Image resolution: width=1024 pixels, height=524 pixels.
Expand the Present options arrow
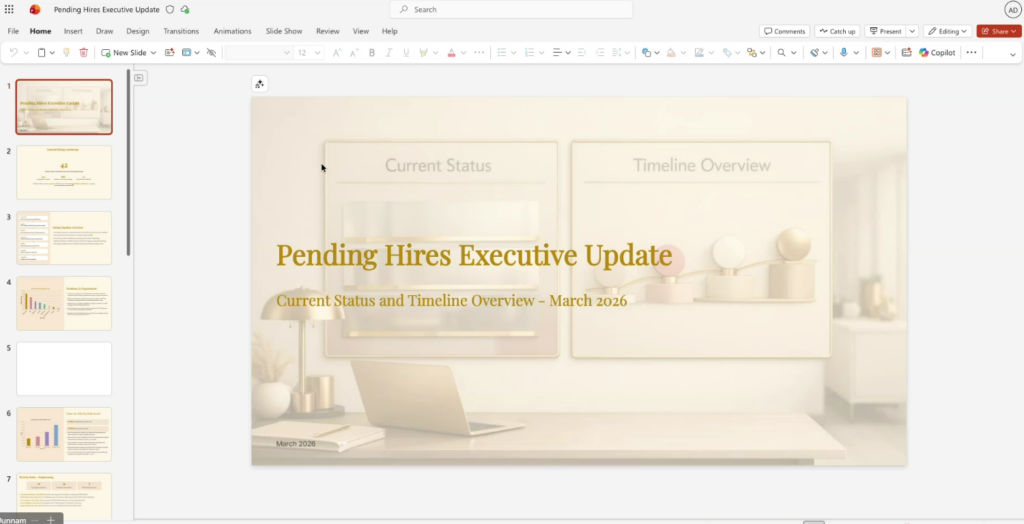913,31
